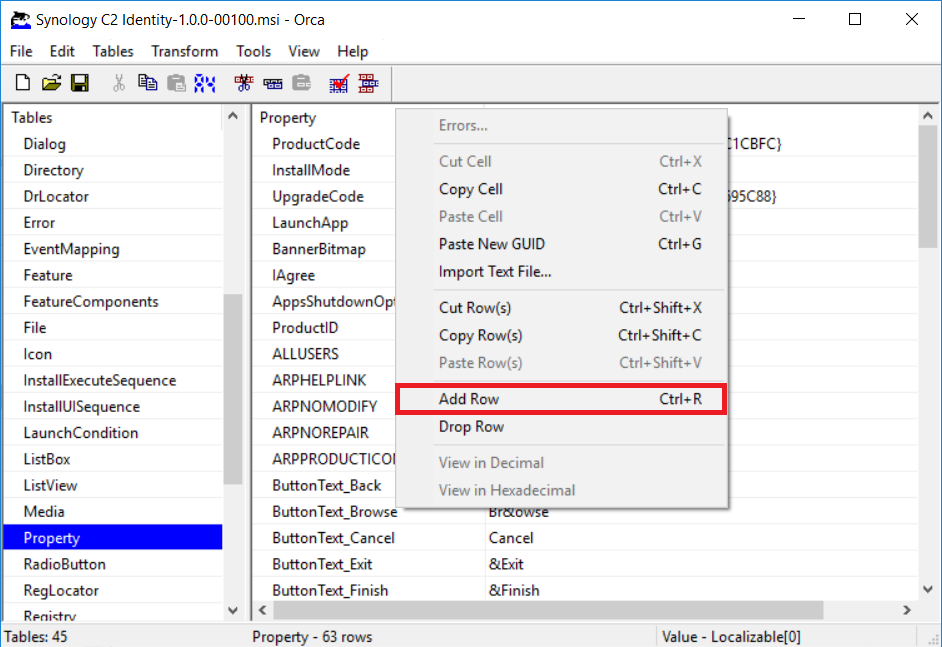
Task: Select the InstallExecuteSequence table
Action: pos(102,380)
